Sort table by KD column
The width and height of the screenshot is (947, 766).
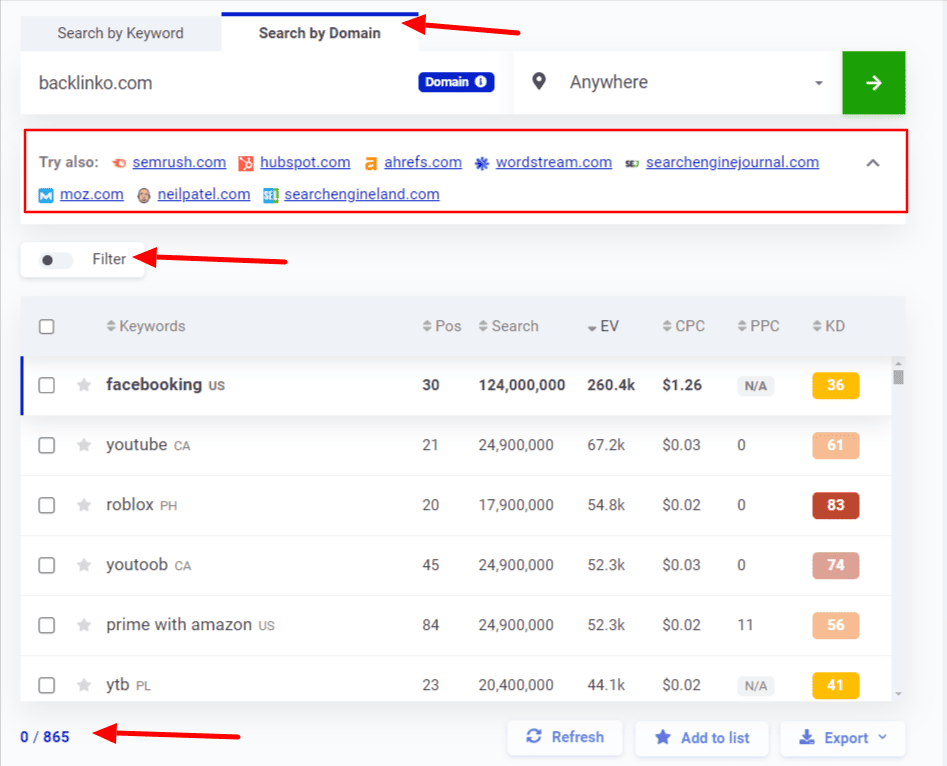click(829, 326)
